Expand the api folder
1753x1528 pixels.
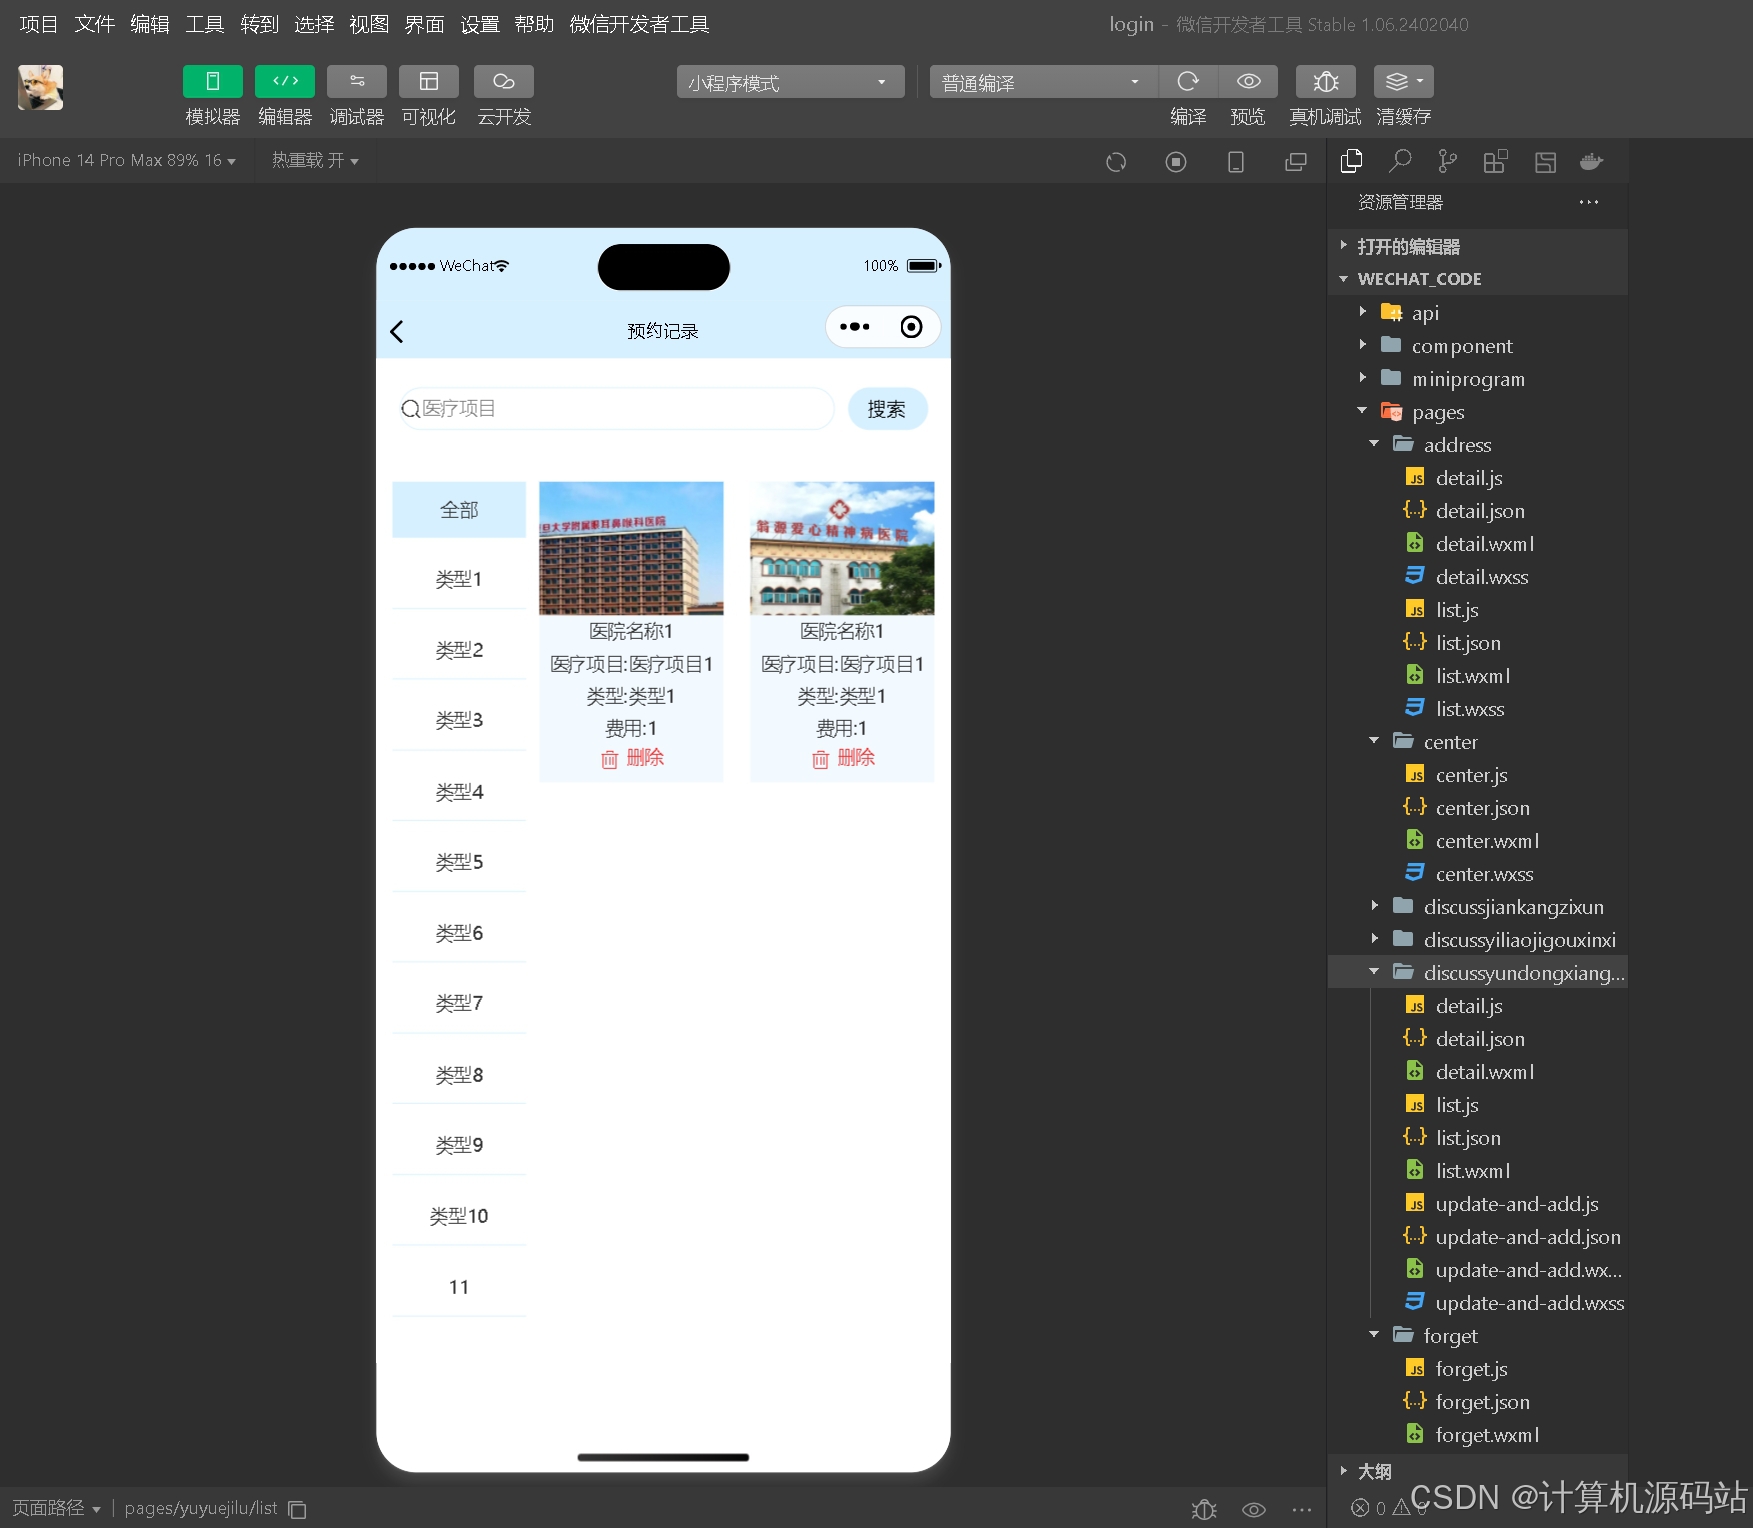click(x=1478, y=313)
